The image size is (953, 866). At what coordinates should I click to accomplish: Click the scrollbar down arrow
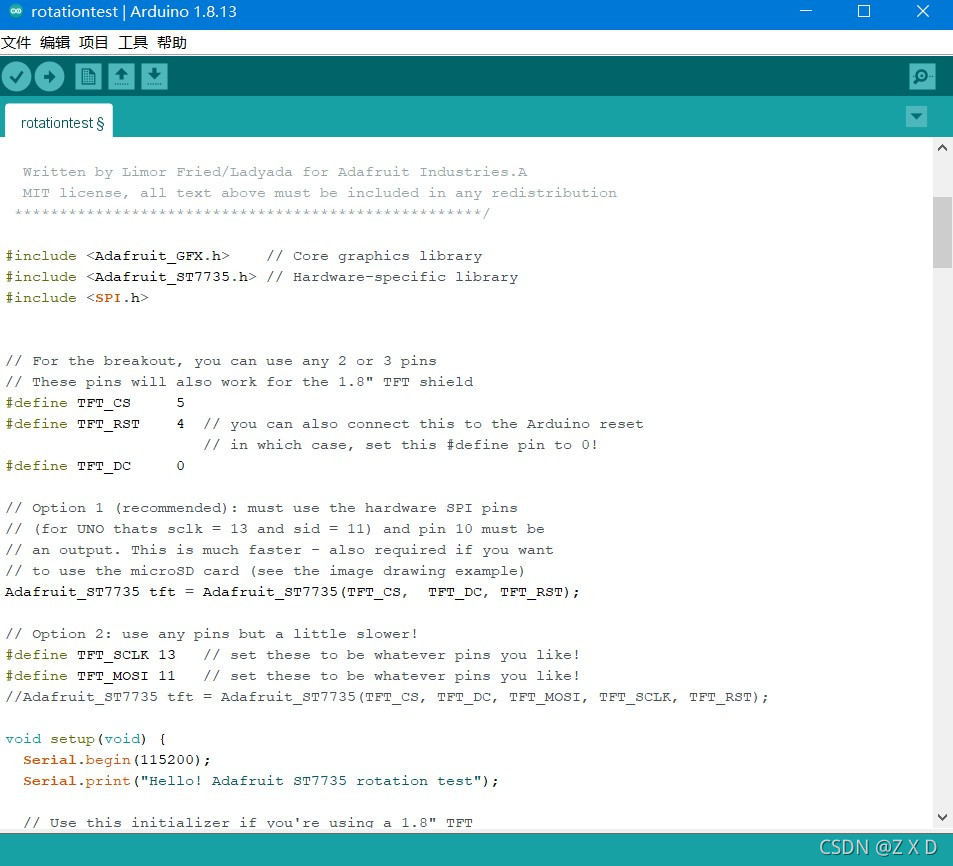coord(942,817)
